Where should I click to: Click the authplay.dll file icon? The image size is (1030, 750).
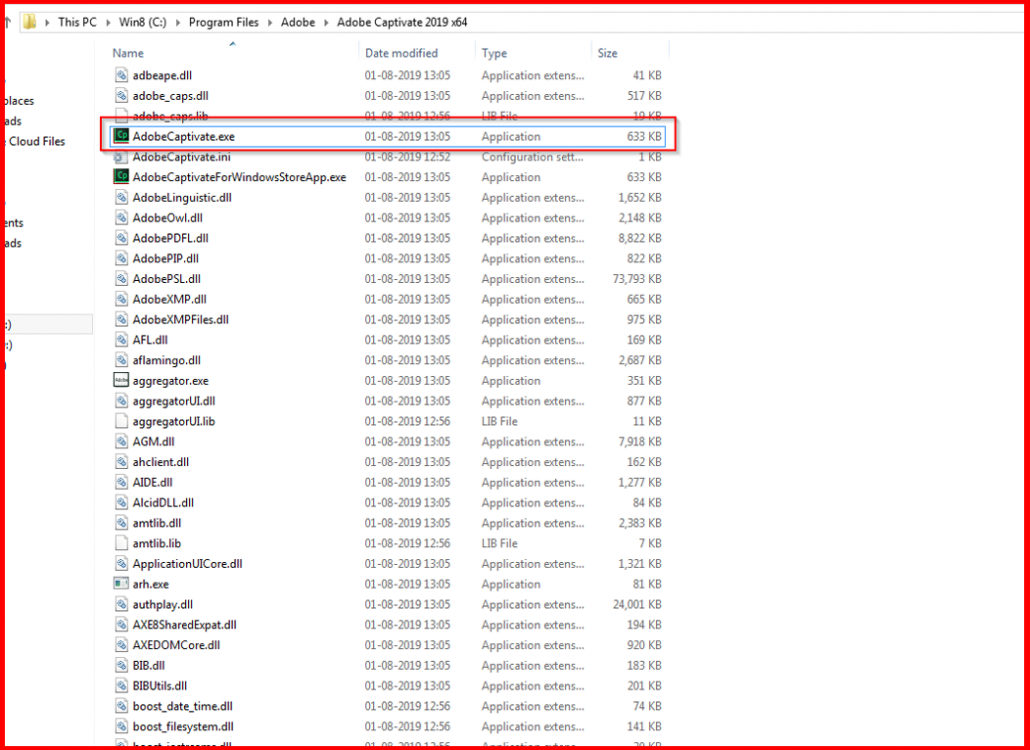(120, 604)
